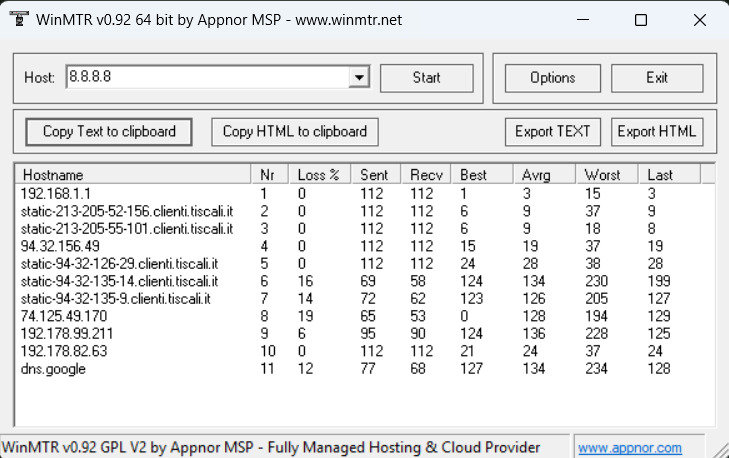Click the Worst column header

coord(607,175)
